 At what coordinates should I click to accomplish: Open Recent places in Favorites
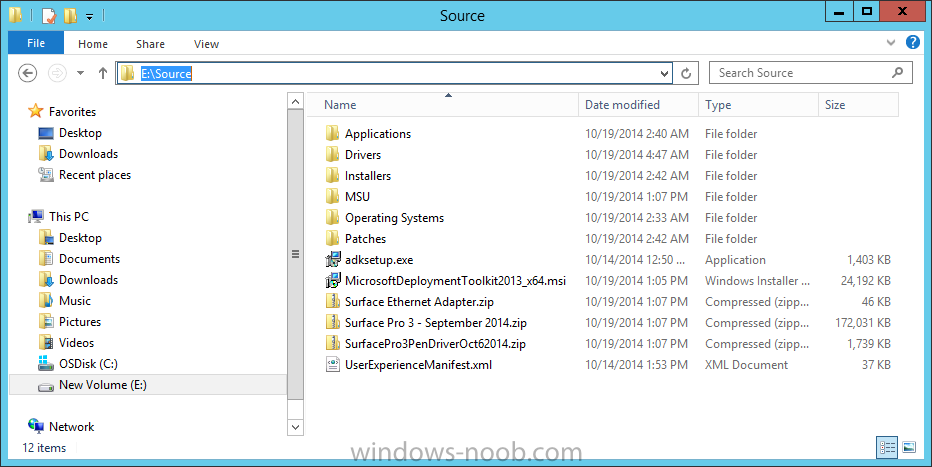95,175
